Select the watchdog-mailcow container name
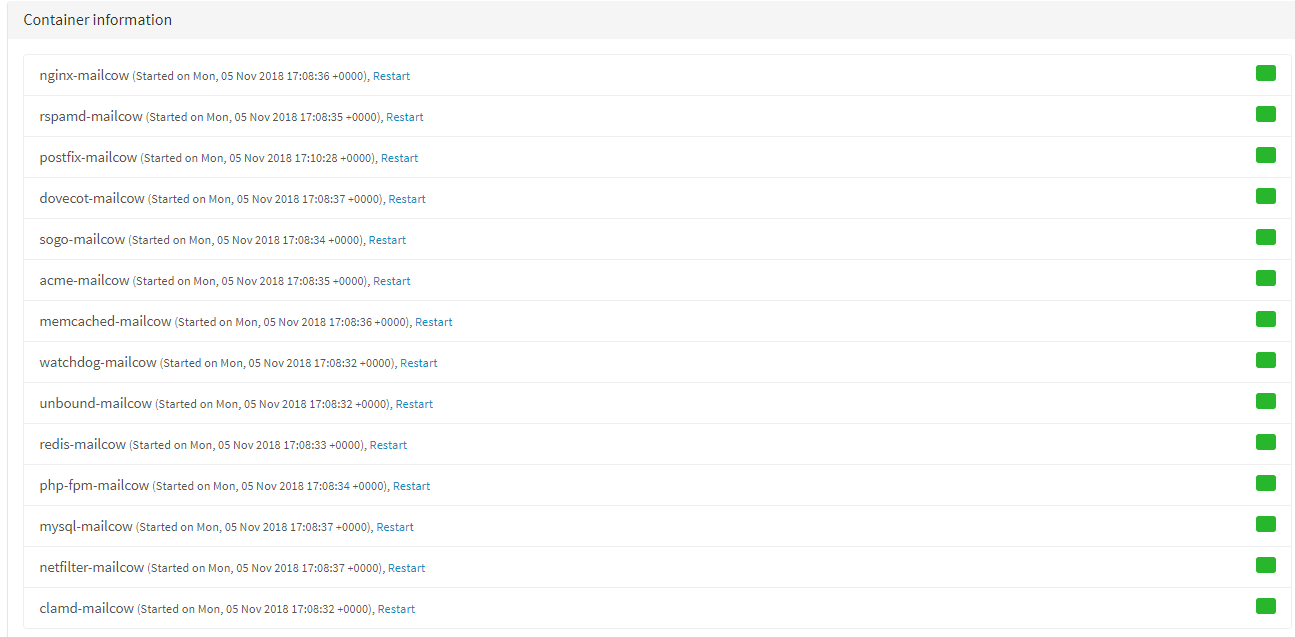The width and height of the screenshot is (1295, 637). tap(98, 362)
